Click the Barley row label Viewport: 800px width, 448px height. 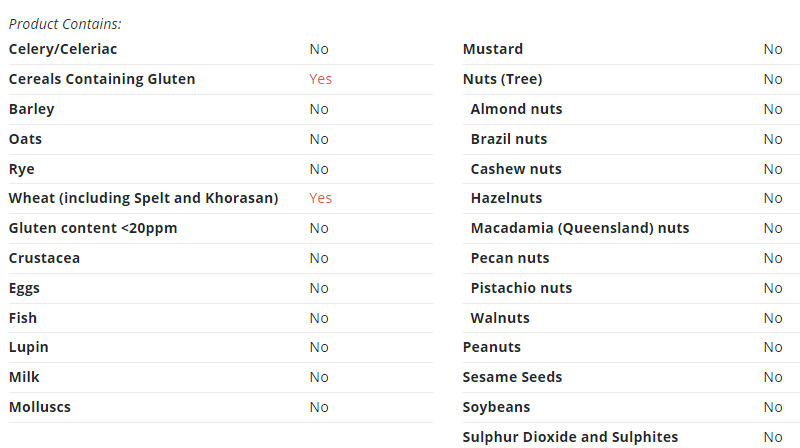click(32, 110)
